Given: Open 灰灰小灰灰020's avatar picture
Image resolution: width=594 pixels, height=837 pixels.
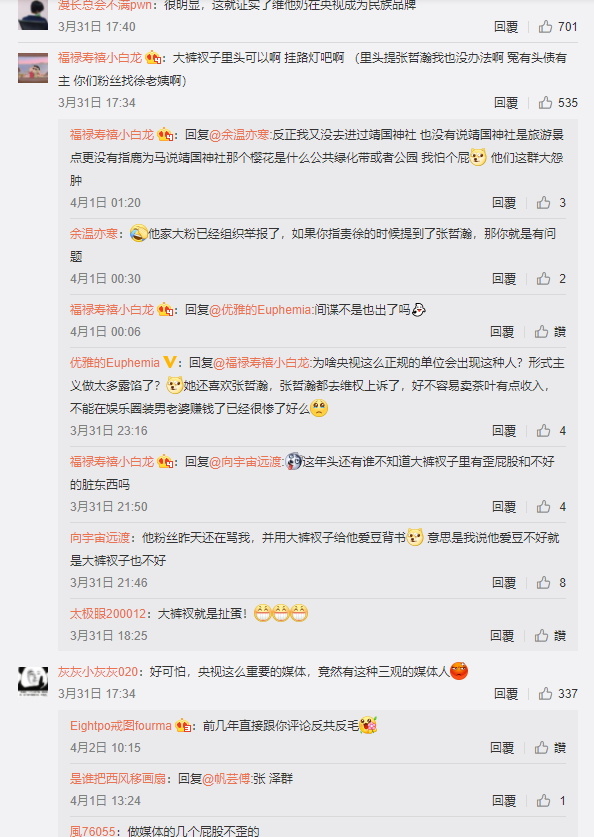Looking at the screenshot, I should pos(33,681).
